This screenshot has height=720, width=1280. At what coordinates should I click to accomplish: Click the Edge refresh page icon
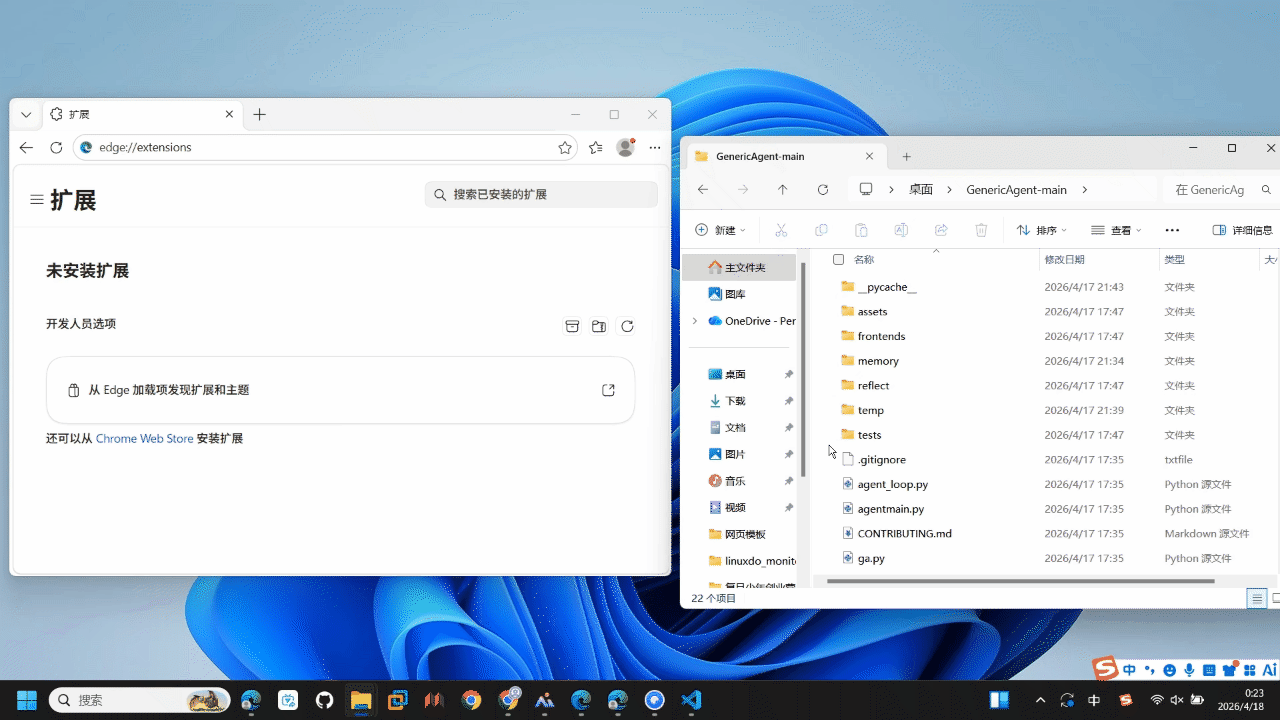56,147
